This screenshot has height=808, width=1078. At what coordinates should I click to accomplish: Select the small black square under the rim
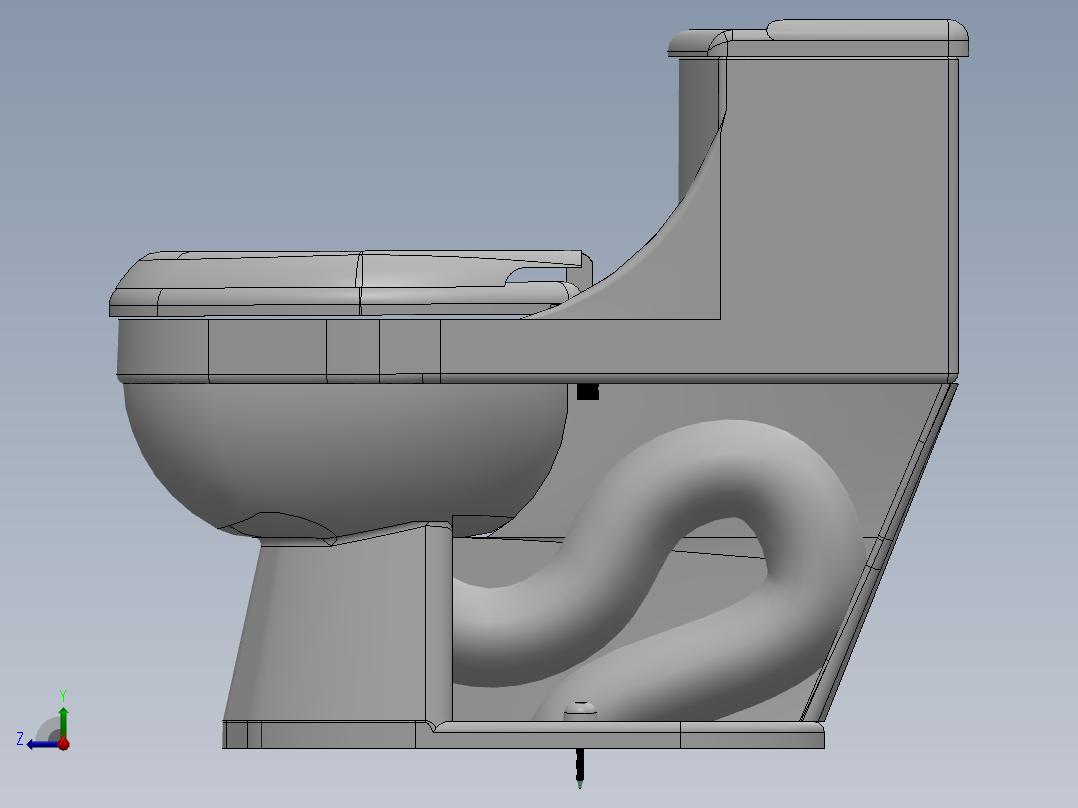[x=588, y=391]
